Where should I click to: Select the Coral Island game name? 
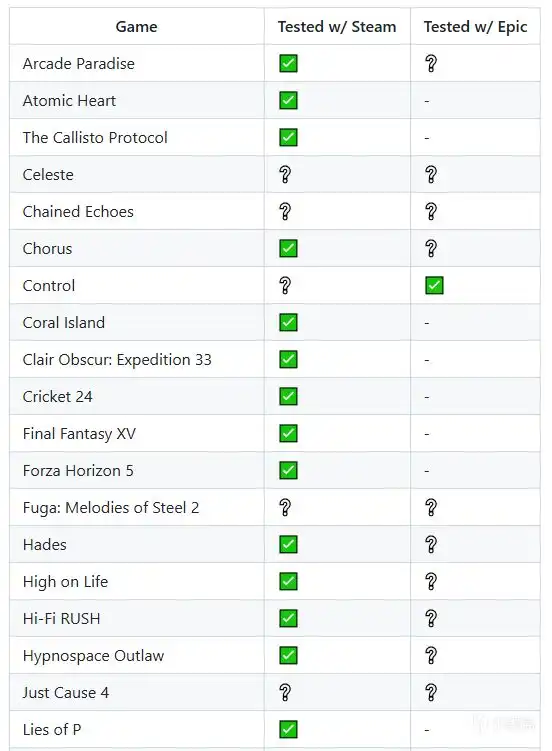(x=64, y=323)
